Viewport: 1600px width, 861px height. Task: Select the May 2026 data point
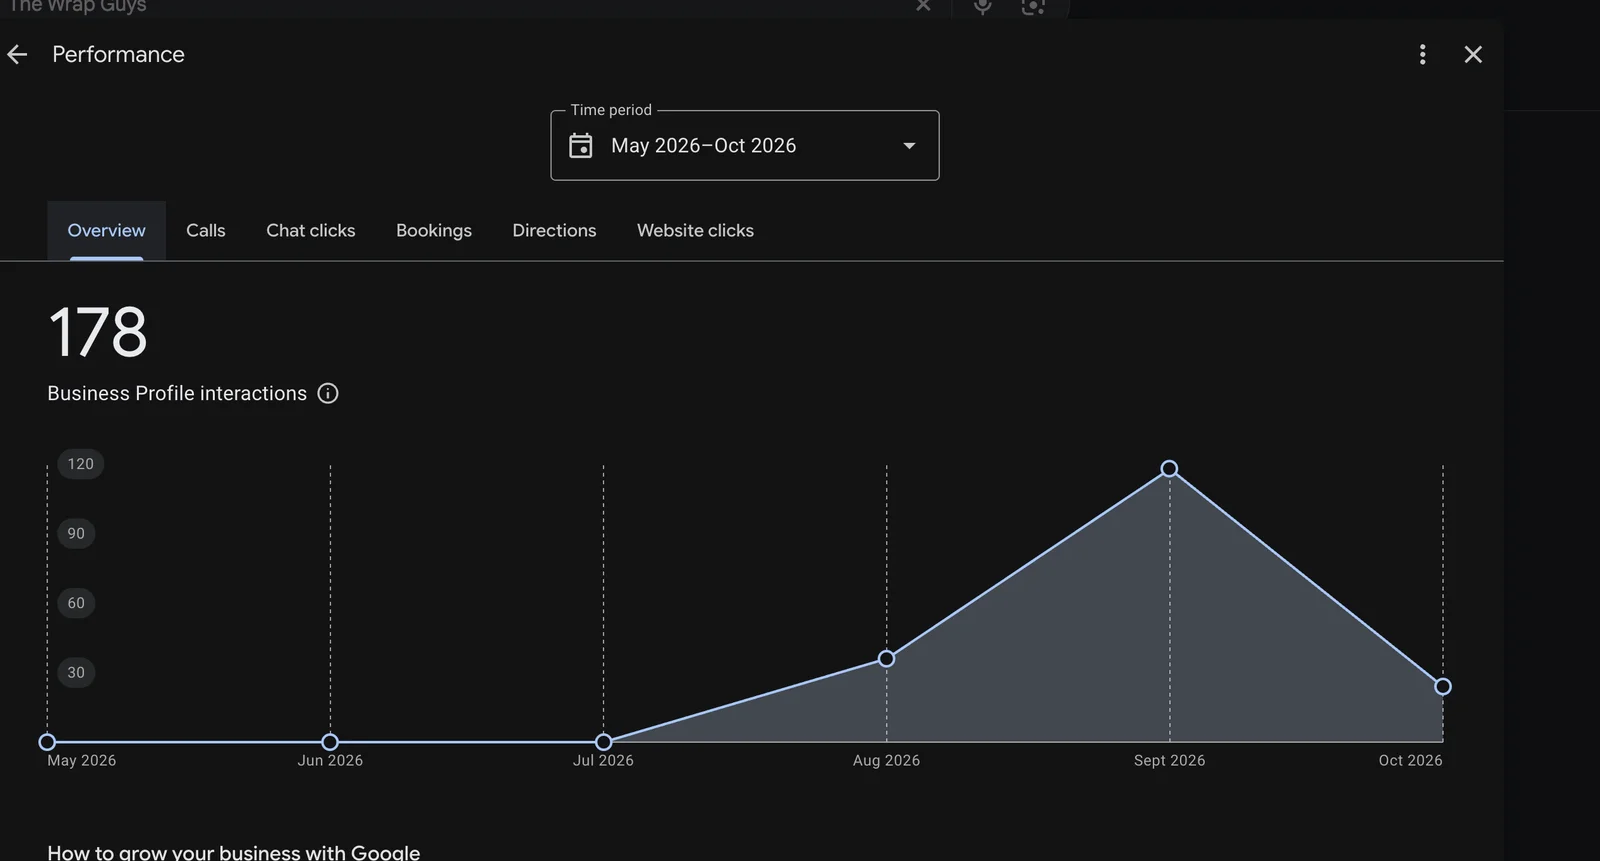point(47,742)
